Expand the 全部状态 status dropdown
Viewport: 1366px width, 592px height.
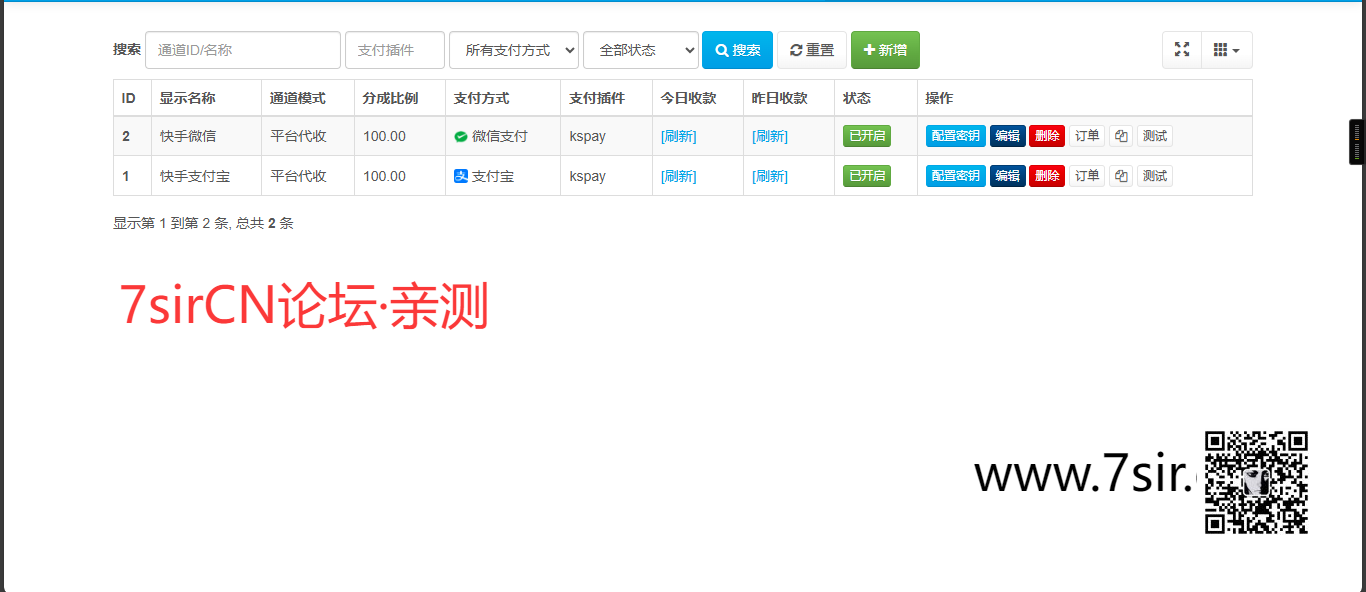tap(640, 50)
